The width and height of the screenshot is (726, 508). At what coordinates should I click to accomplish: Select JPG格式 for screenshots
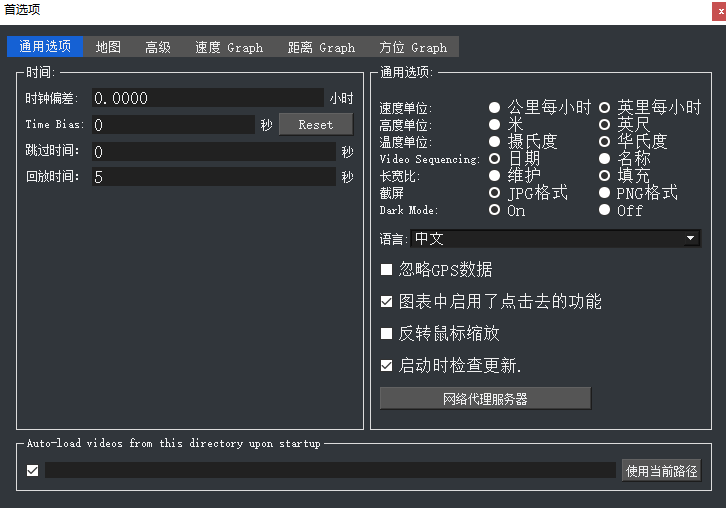coord(528,193)
